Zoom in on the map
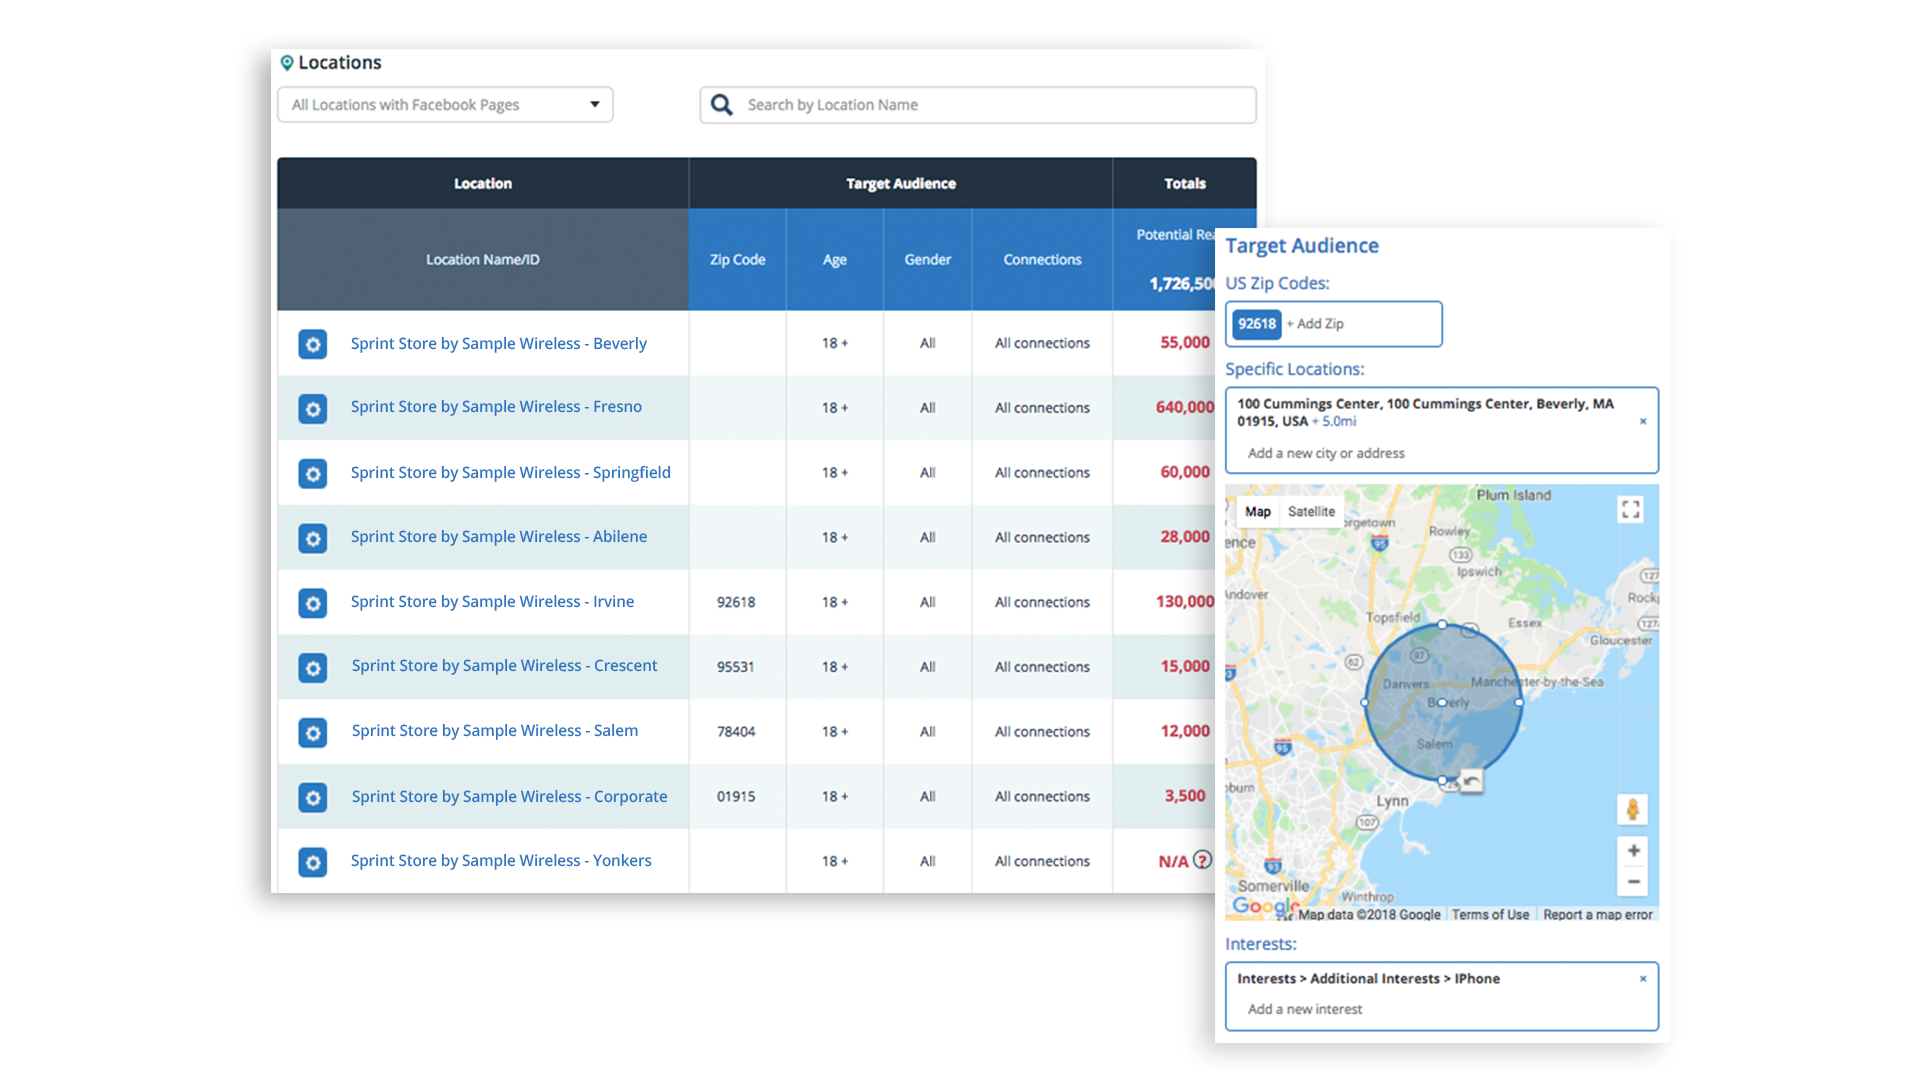This screenshot has width=1920, height=1080. point(1633,851)
